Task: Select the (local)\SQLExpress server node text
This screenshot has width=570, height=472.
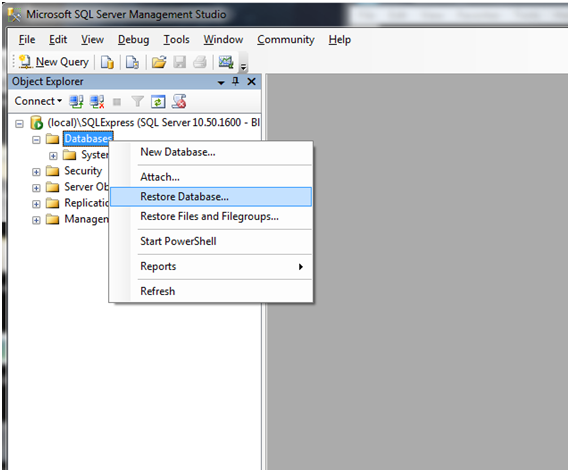Action: [154, 123]
